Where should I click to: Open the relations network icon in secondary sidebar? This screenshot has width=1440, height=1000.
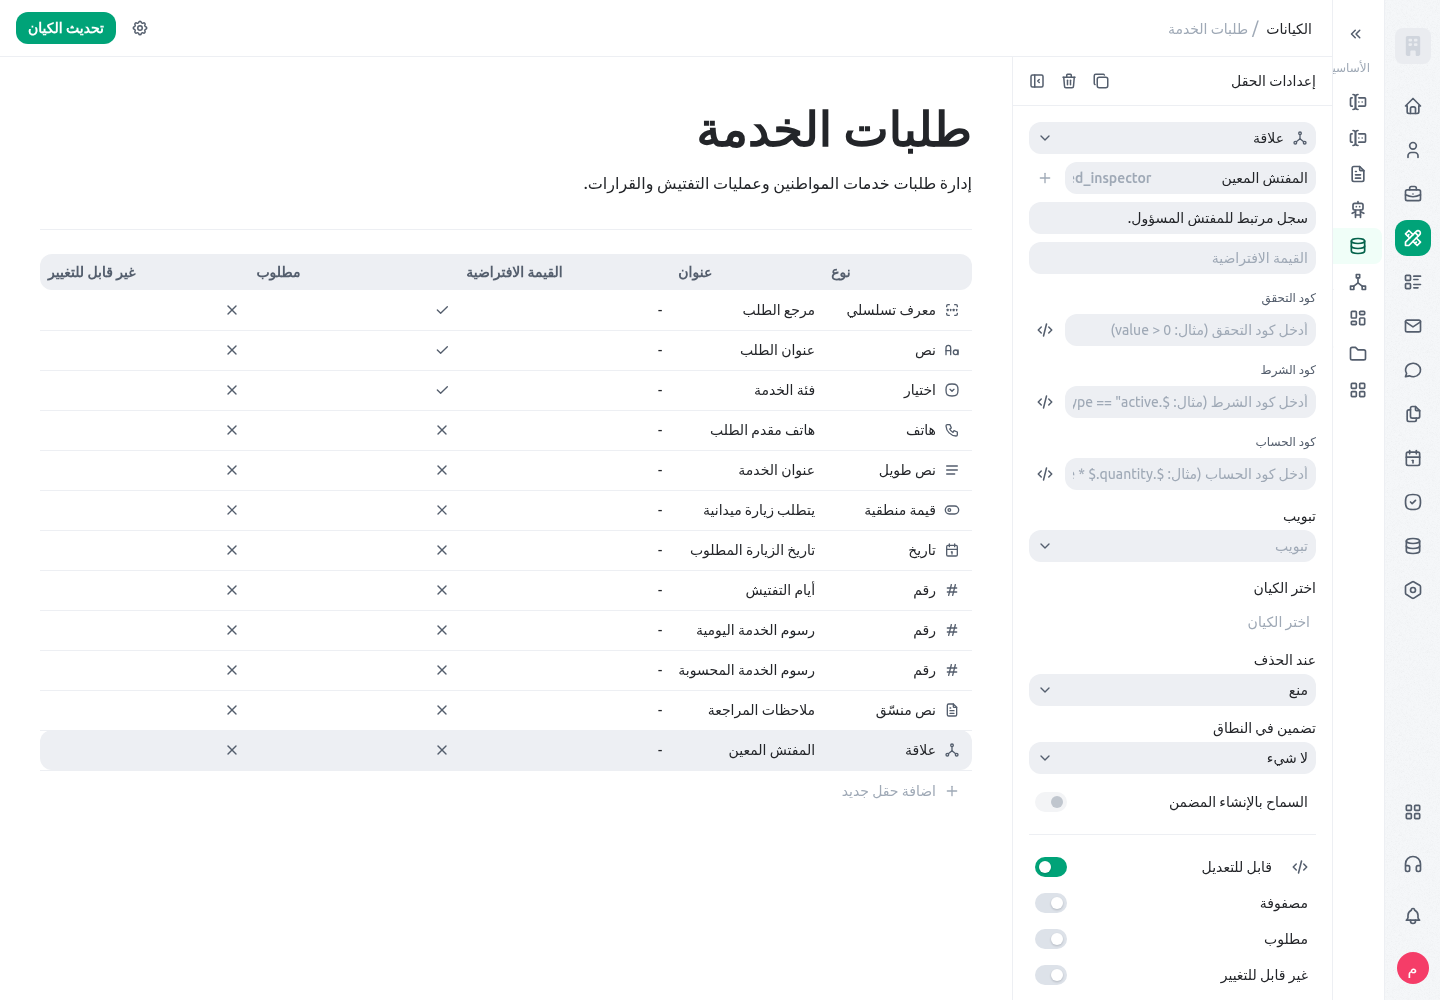(x=1358, y=282)
